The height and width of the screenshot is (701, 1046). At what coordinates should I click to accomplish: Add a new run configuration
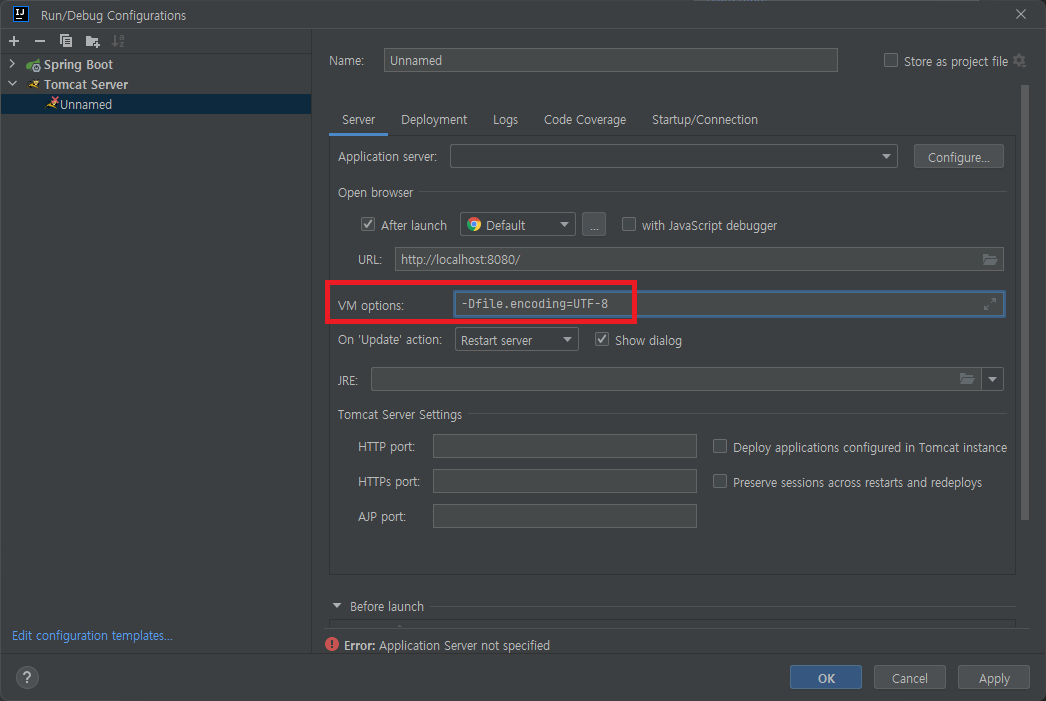[x=14, y=41]
